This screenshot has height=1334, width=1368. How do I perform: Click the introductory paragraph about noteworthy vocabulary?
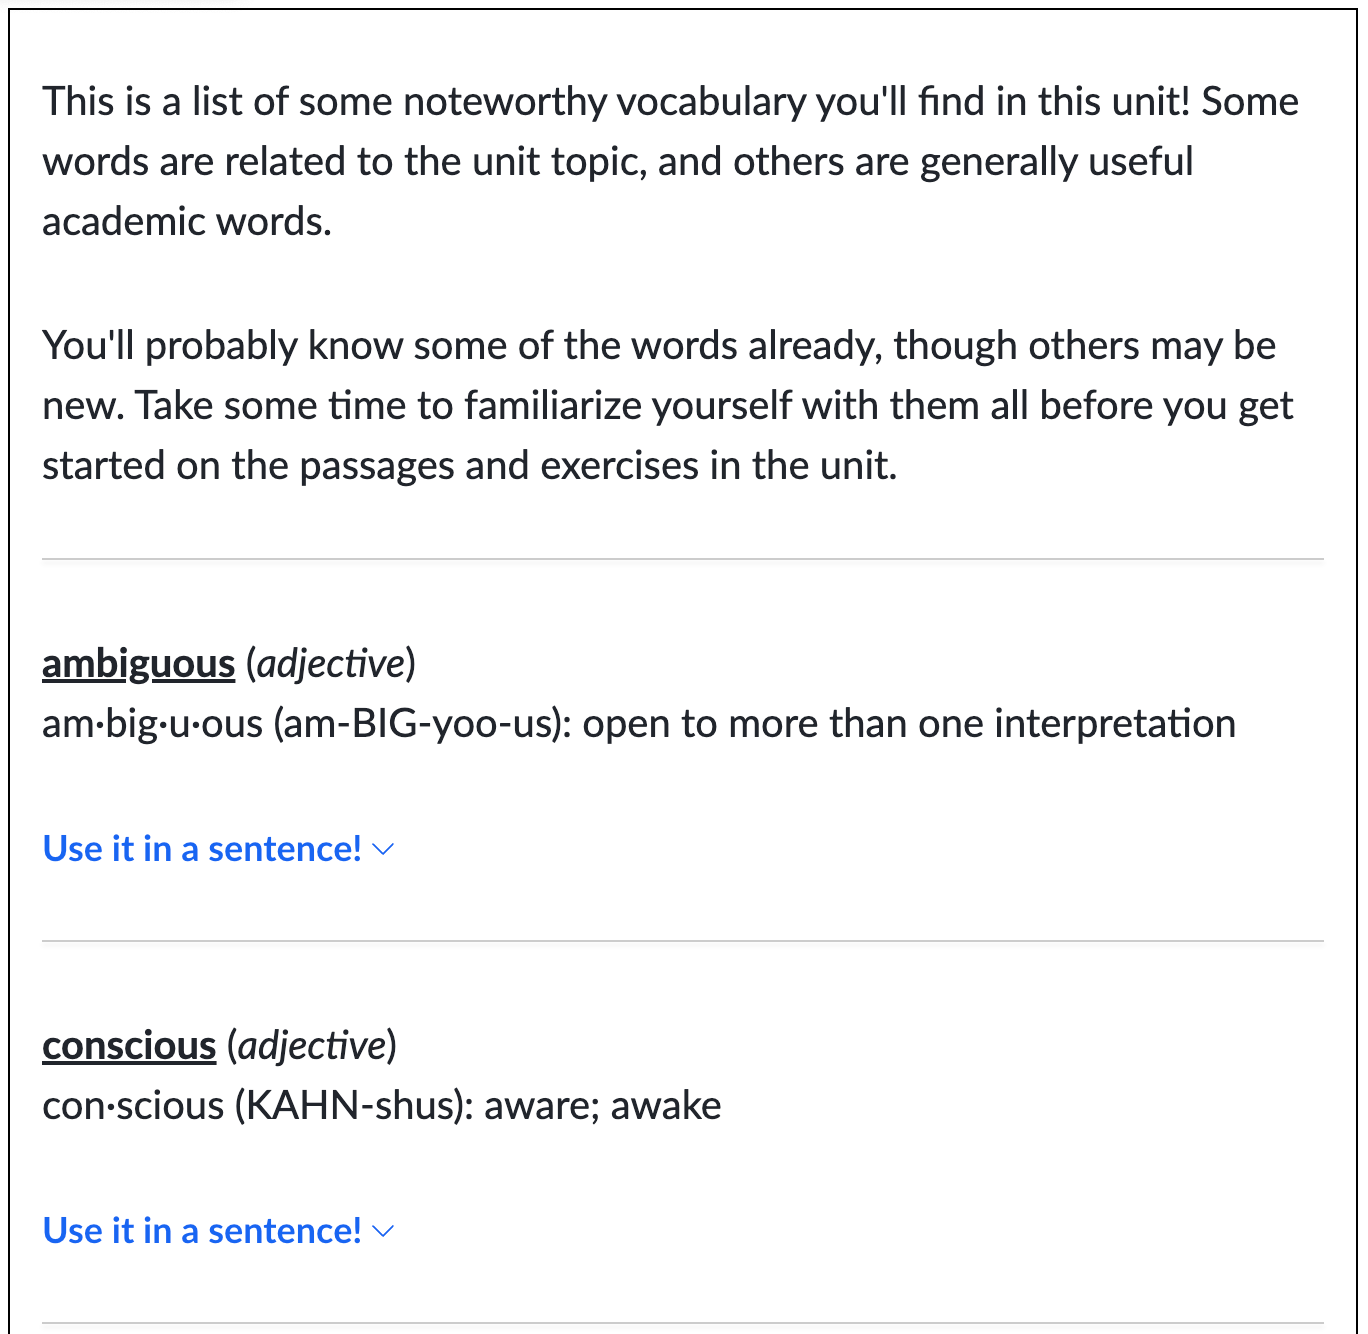click(x=670, y=160)
